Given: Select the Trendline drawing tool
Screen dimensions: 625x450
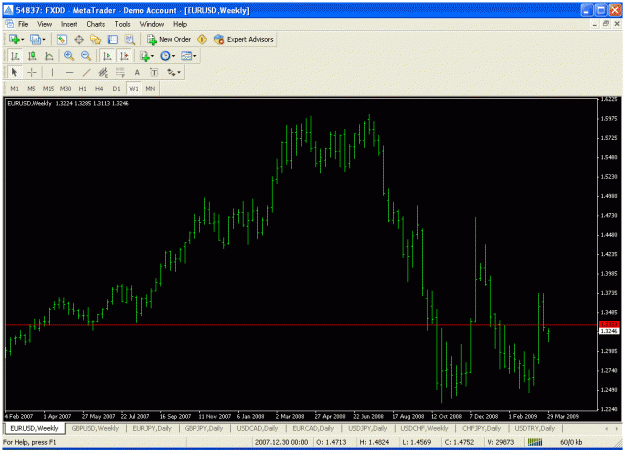Looking at the screenshot, I should point(86,73).
